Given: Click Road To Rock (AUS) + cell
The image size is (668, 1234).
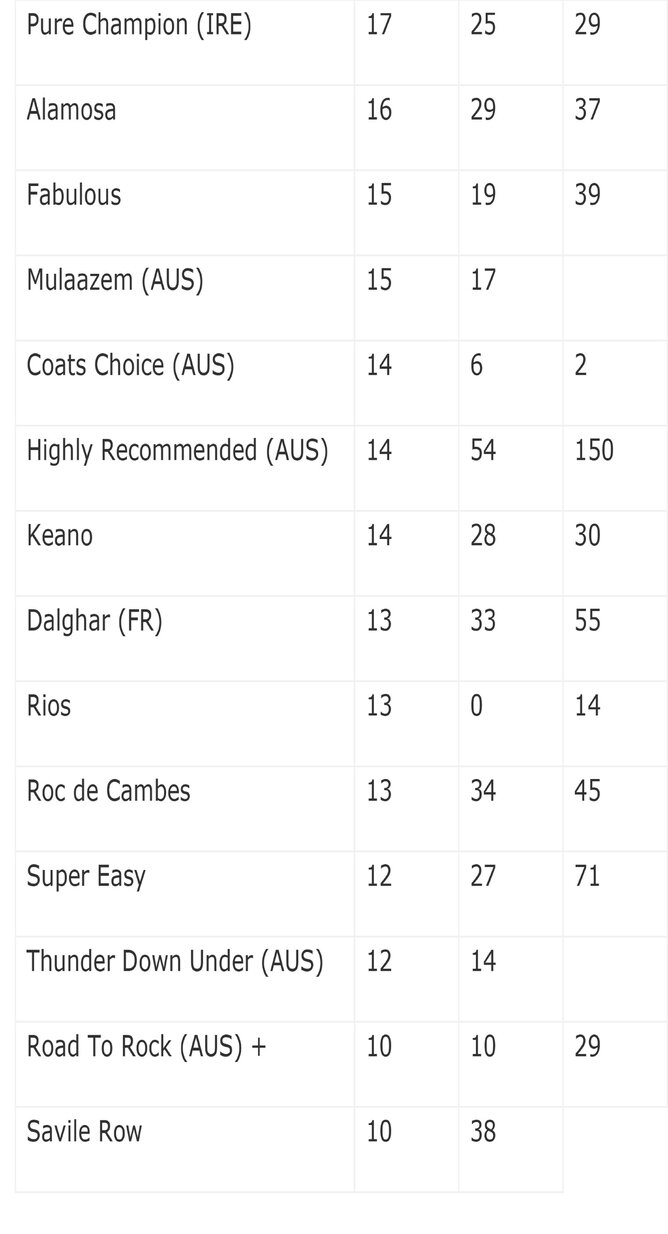Looking at the screenshot, I should pos(146,1047).
